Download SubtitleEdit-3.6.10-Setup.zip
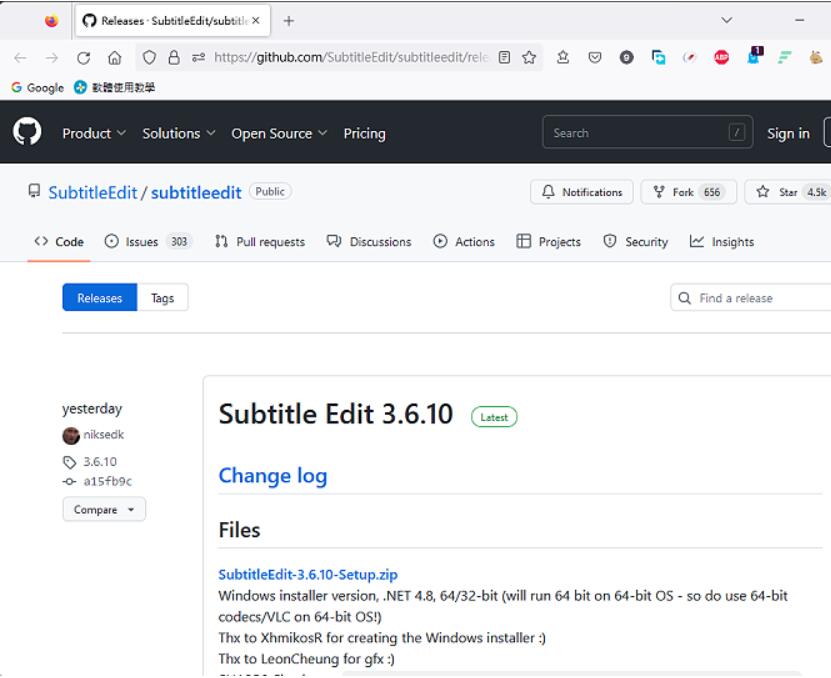 308,575
